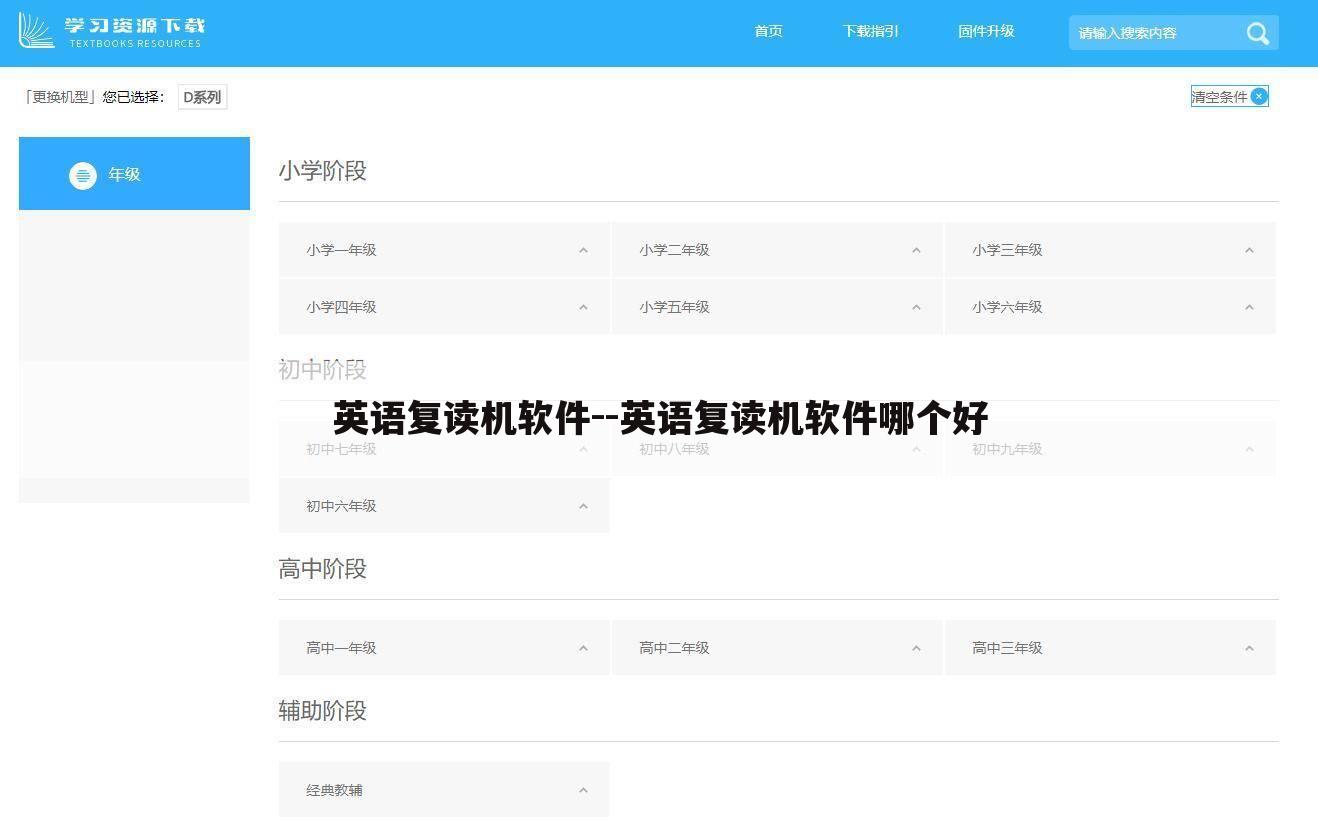Expand the 高中二年级 chevron
This screenshot has height=839, width=1318.
916,648
